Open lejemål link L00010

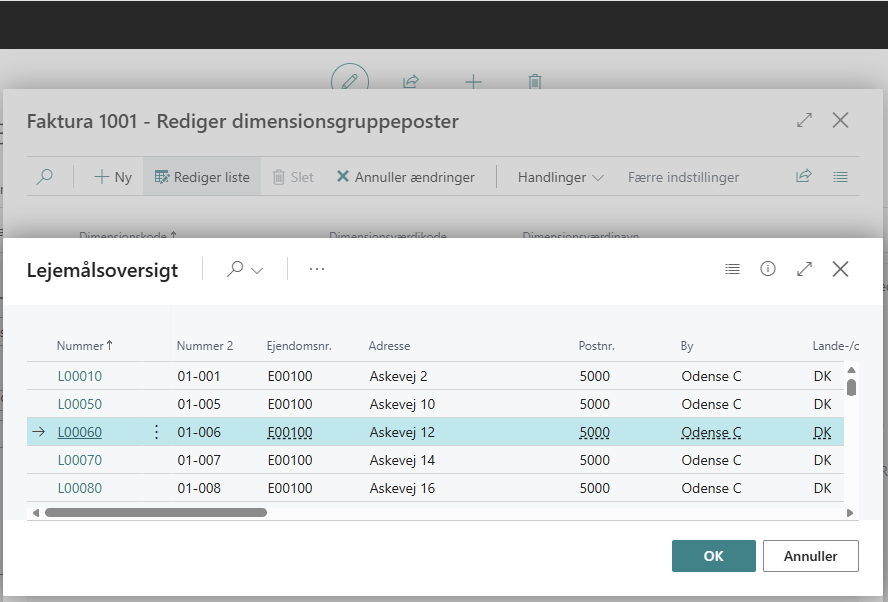coord(80,376)
